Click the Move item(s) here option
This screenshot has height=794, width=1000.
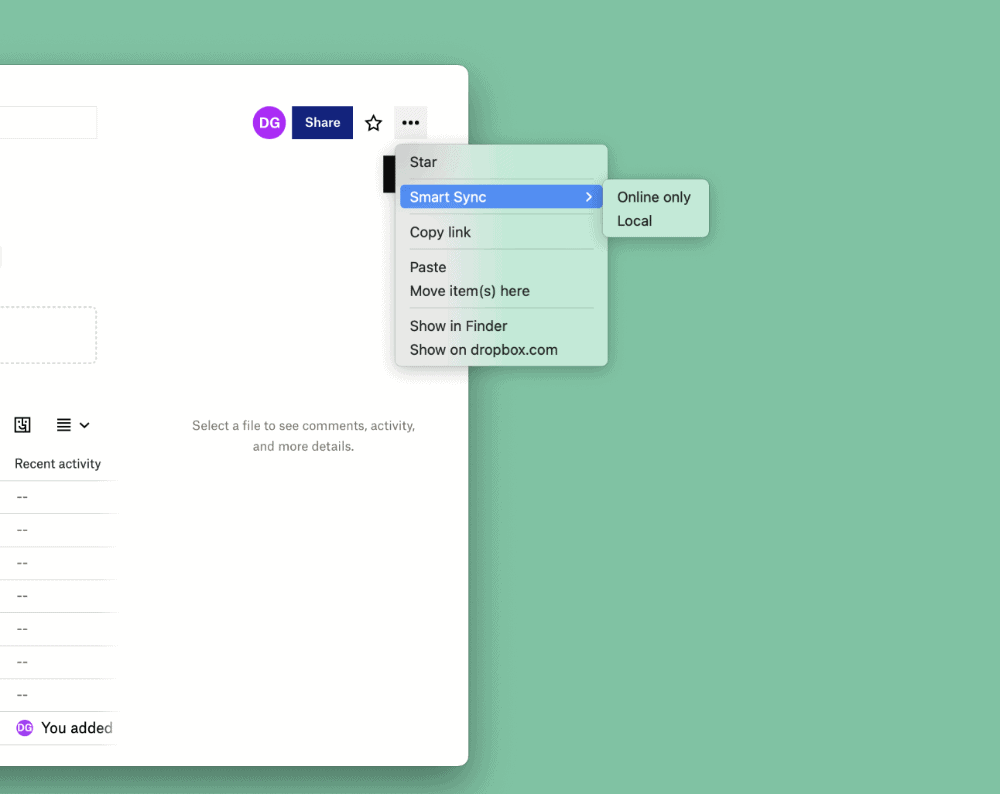coord(469,290)
